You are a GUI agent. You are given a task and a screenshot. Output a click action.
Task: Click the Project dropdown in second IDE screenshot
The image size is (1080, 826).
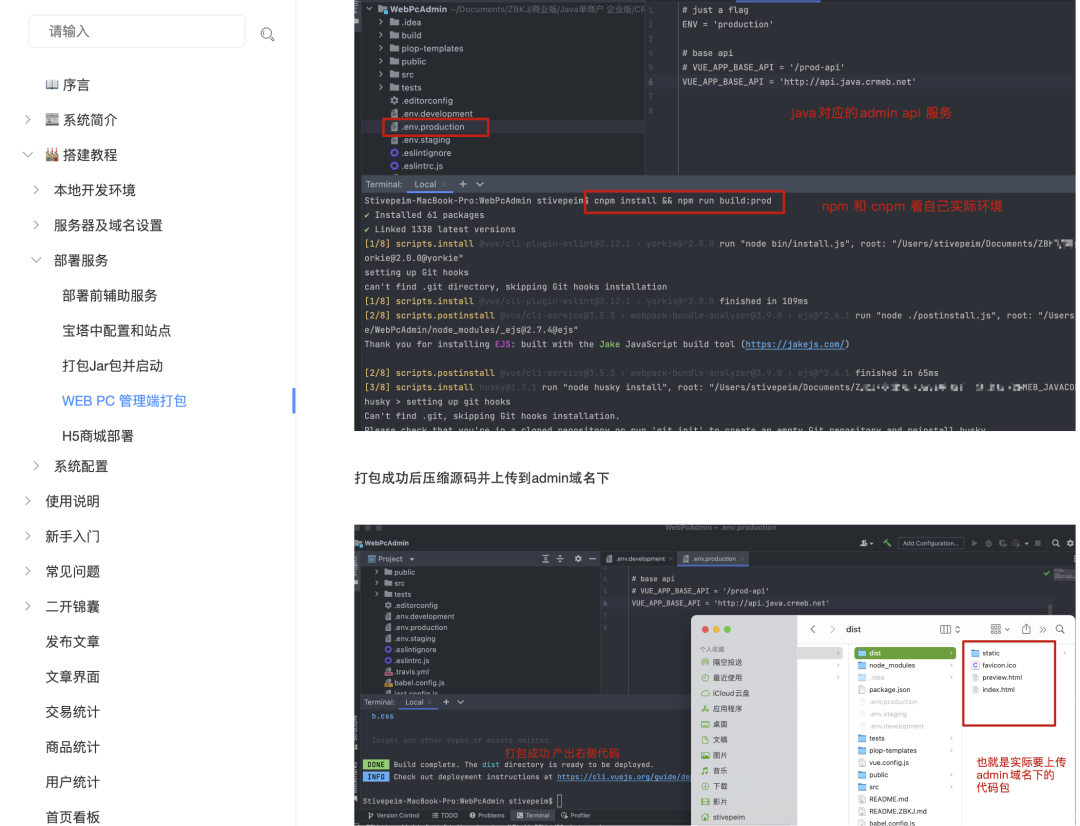(391, 559)
